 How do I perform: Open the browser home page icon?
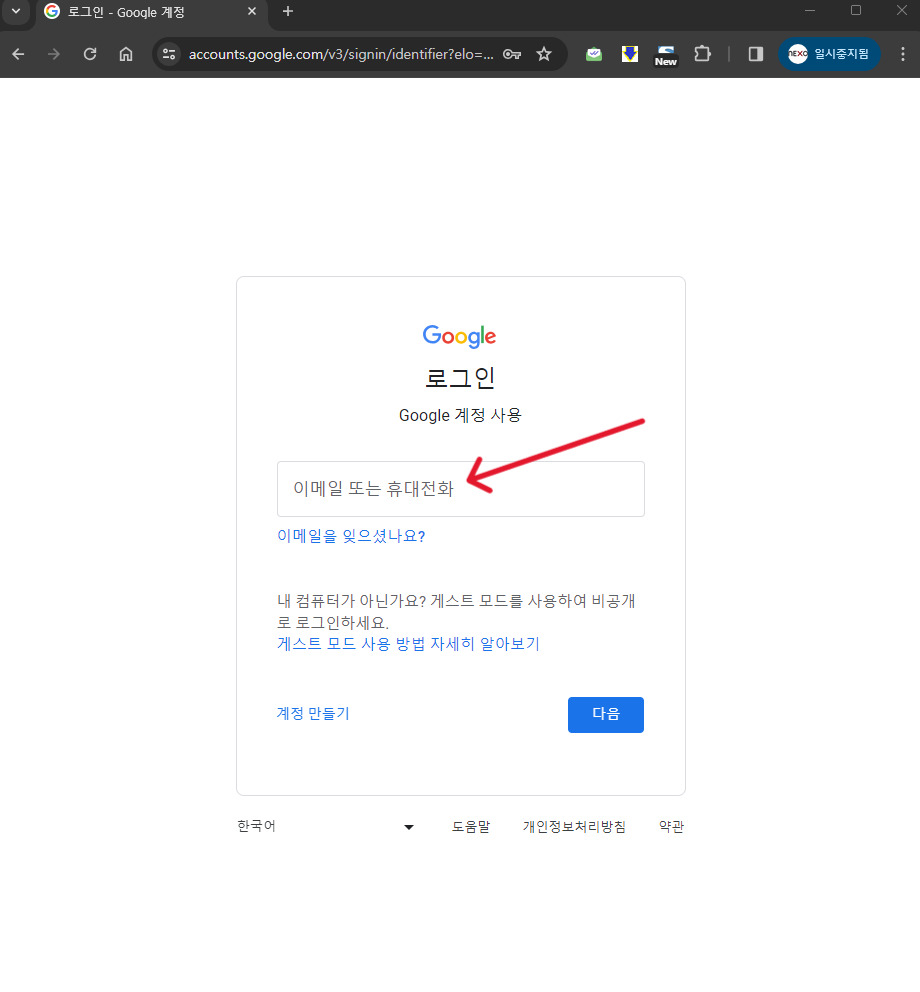126,54
